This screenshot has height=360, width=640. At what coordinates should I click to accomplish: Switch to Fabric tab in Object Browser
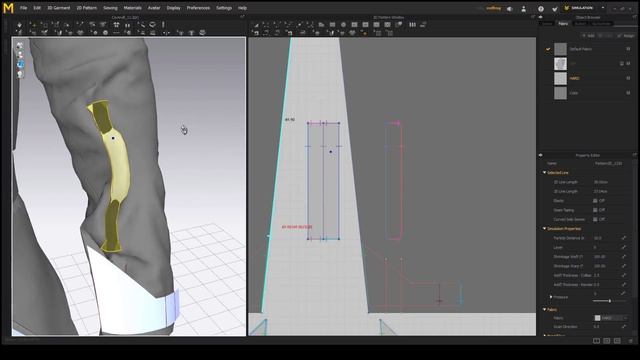(x=563, y=24)
